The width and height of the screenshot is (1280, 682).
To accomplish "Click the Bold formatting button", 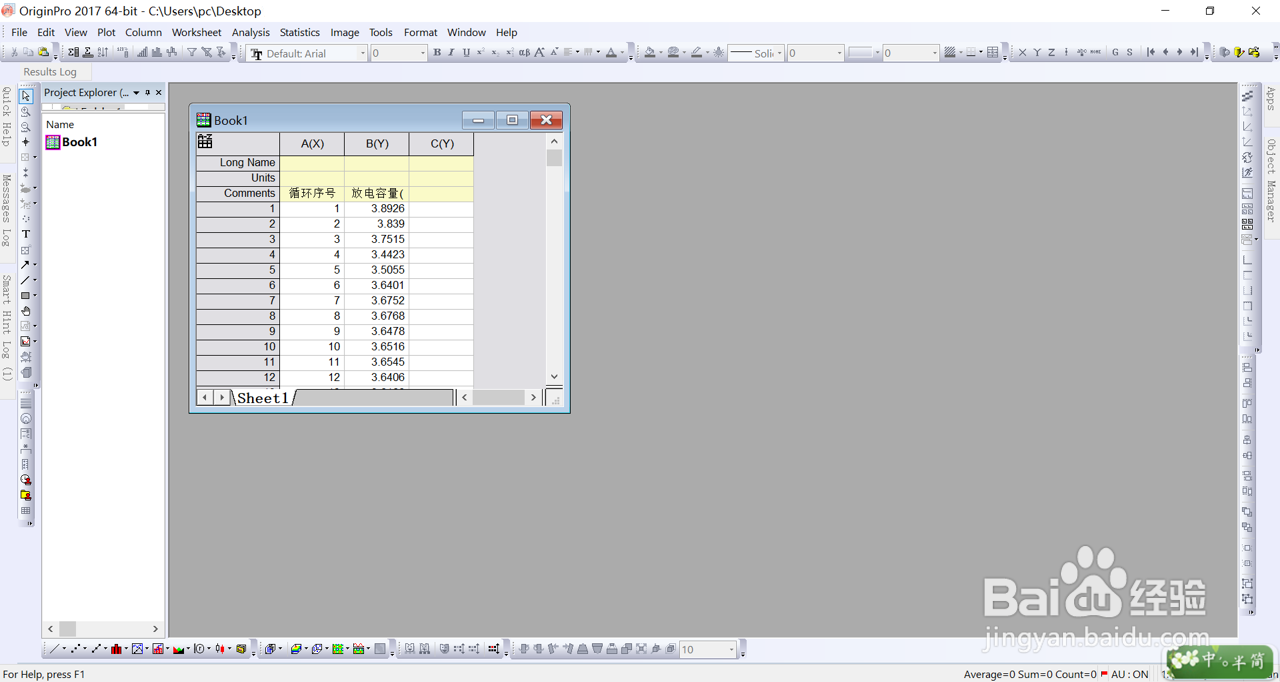I will click(437, 53).
